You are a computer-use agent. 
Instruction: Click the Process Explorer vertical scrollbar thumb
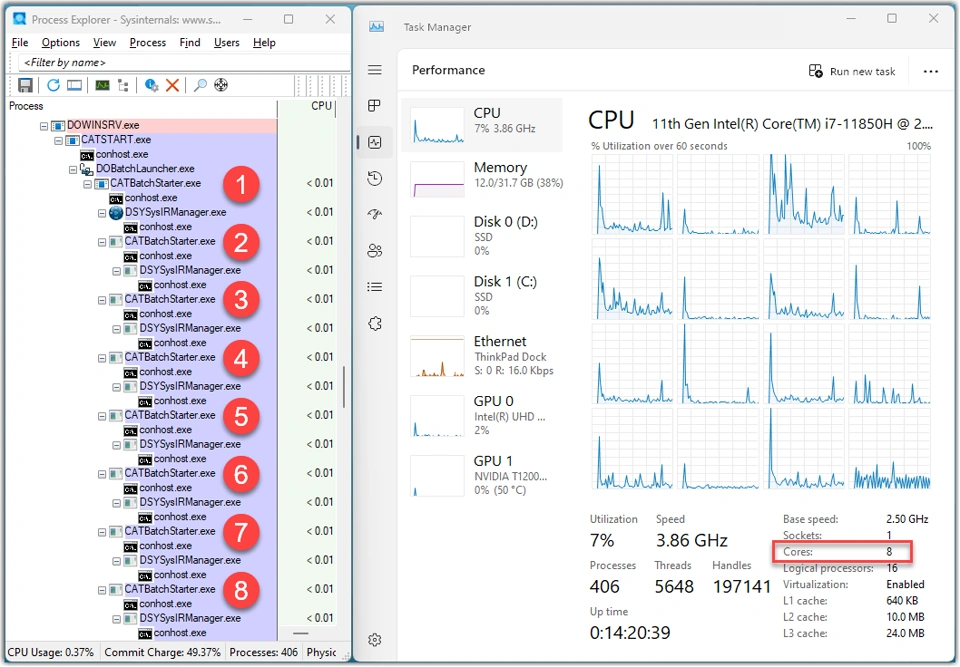344,386
